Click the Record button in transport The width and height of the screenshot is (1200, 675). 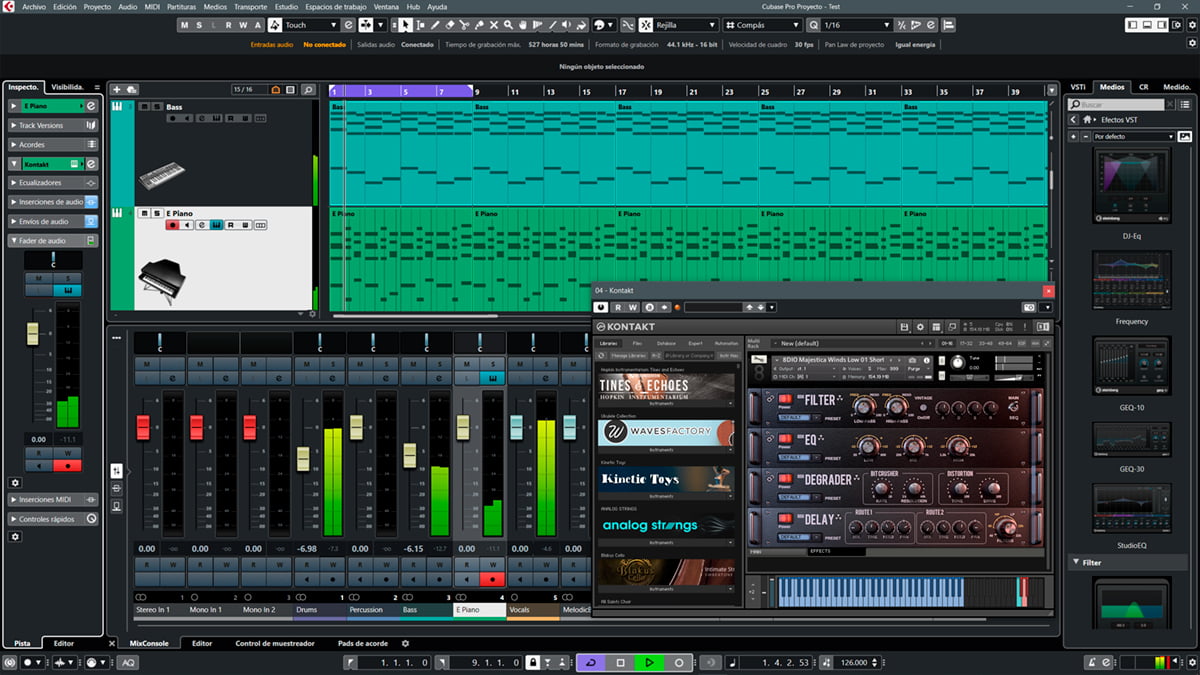click(678, 662)
